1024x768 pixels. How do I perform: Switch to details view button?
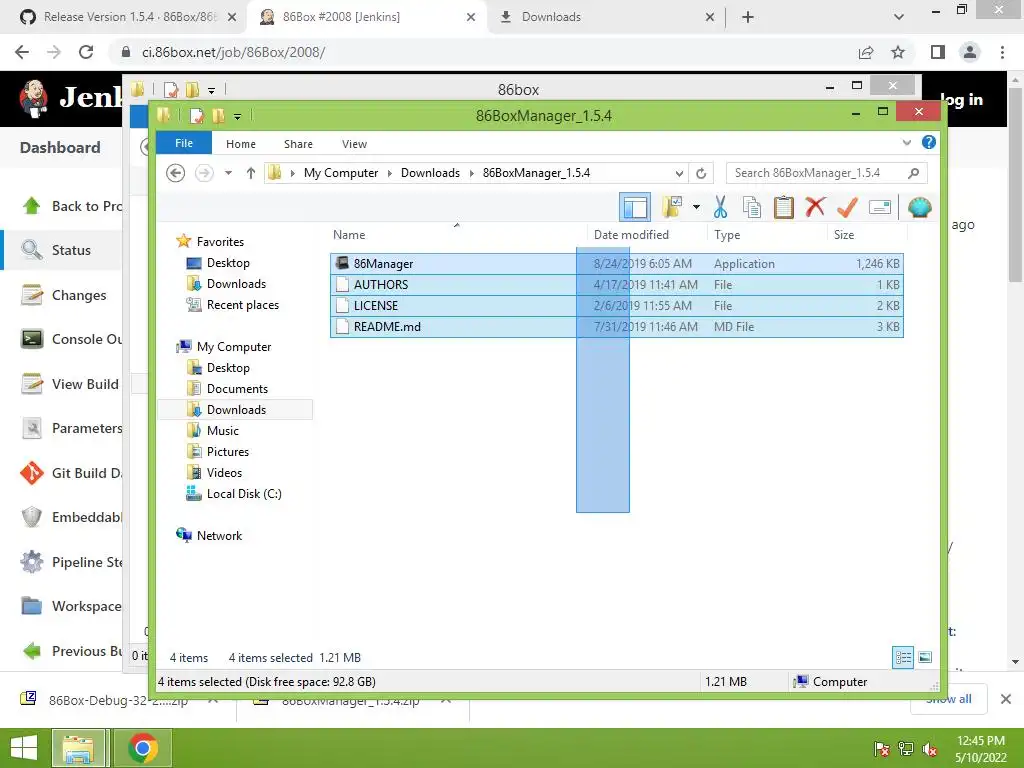(x=903, y=657)
